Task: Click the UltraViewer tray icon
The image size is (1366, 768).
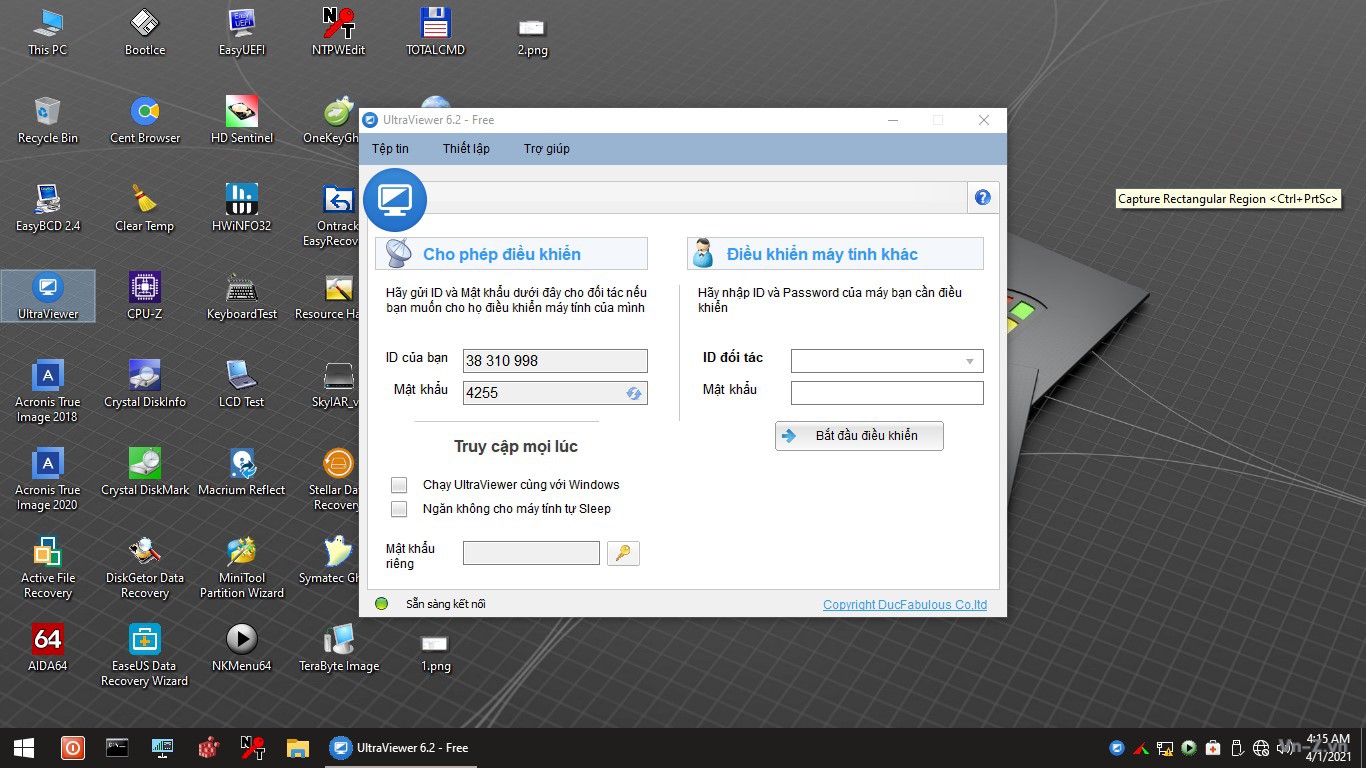Action: click(1117, 748)
